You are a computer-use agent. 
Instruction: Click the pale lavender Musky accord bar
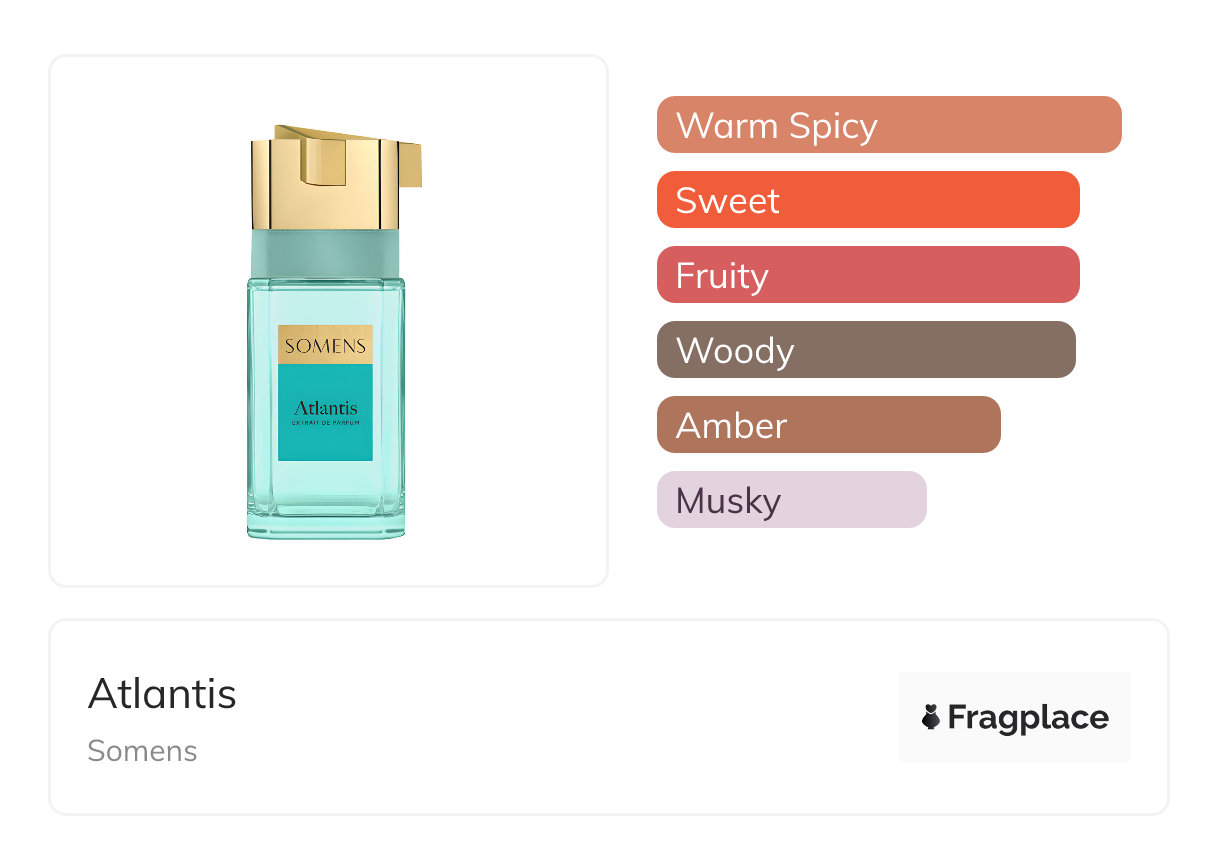[791, 500]
